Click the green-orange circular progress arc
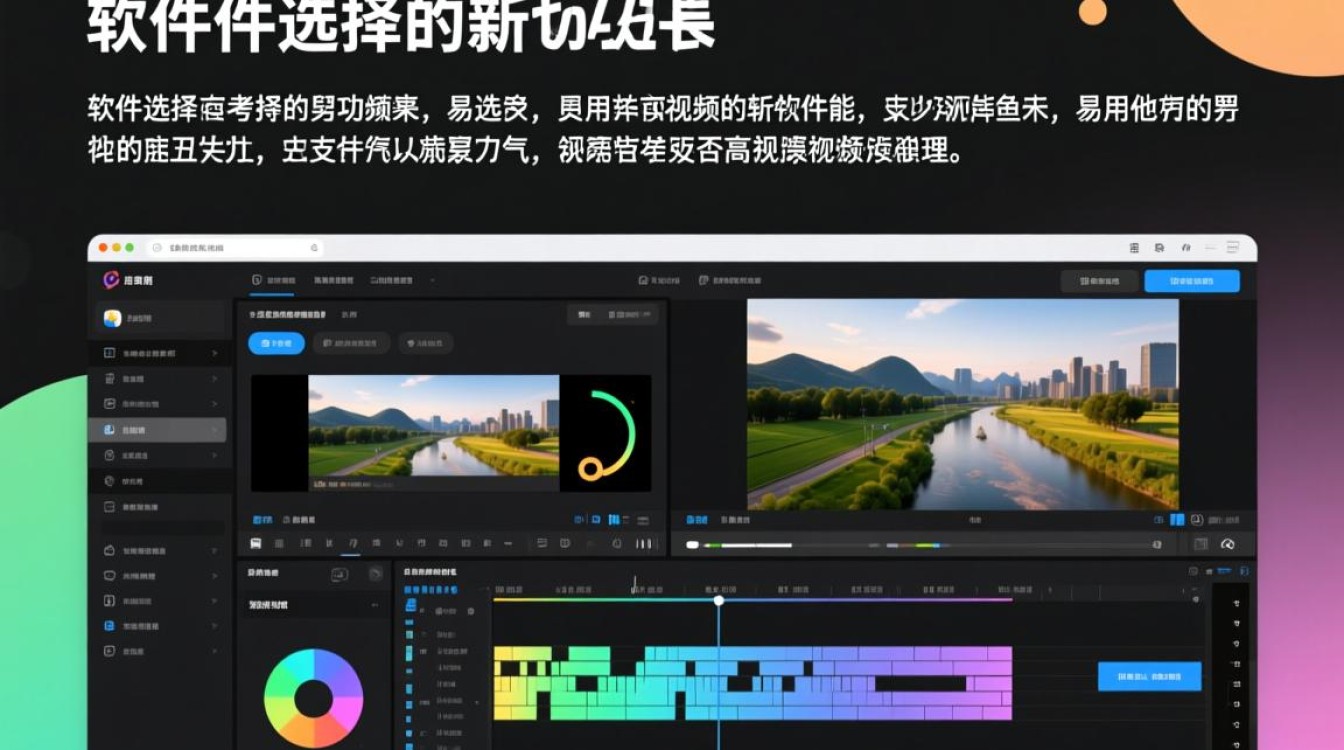This screenshot has width=1344, height=750. click(607, 434)
